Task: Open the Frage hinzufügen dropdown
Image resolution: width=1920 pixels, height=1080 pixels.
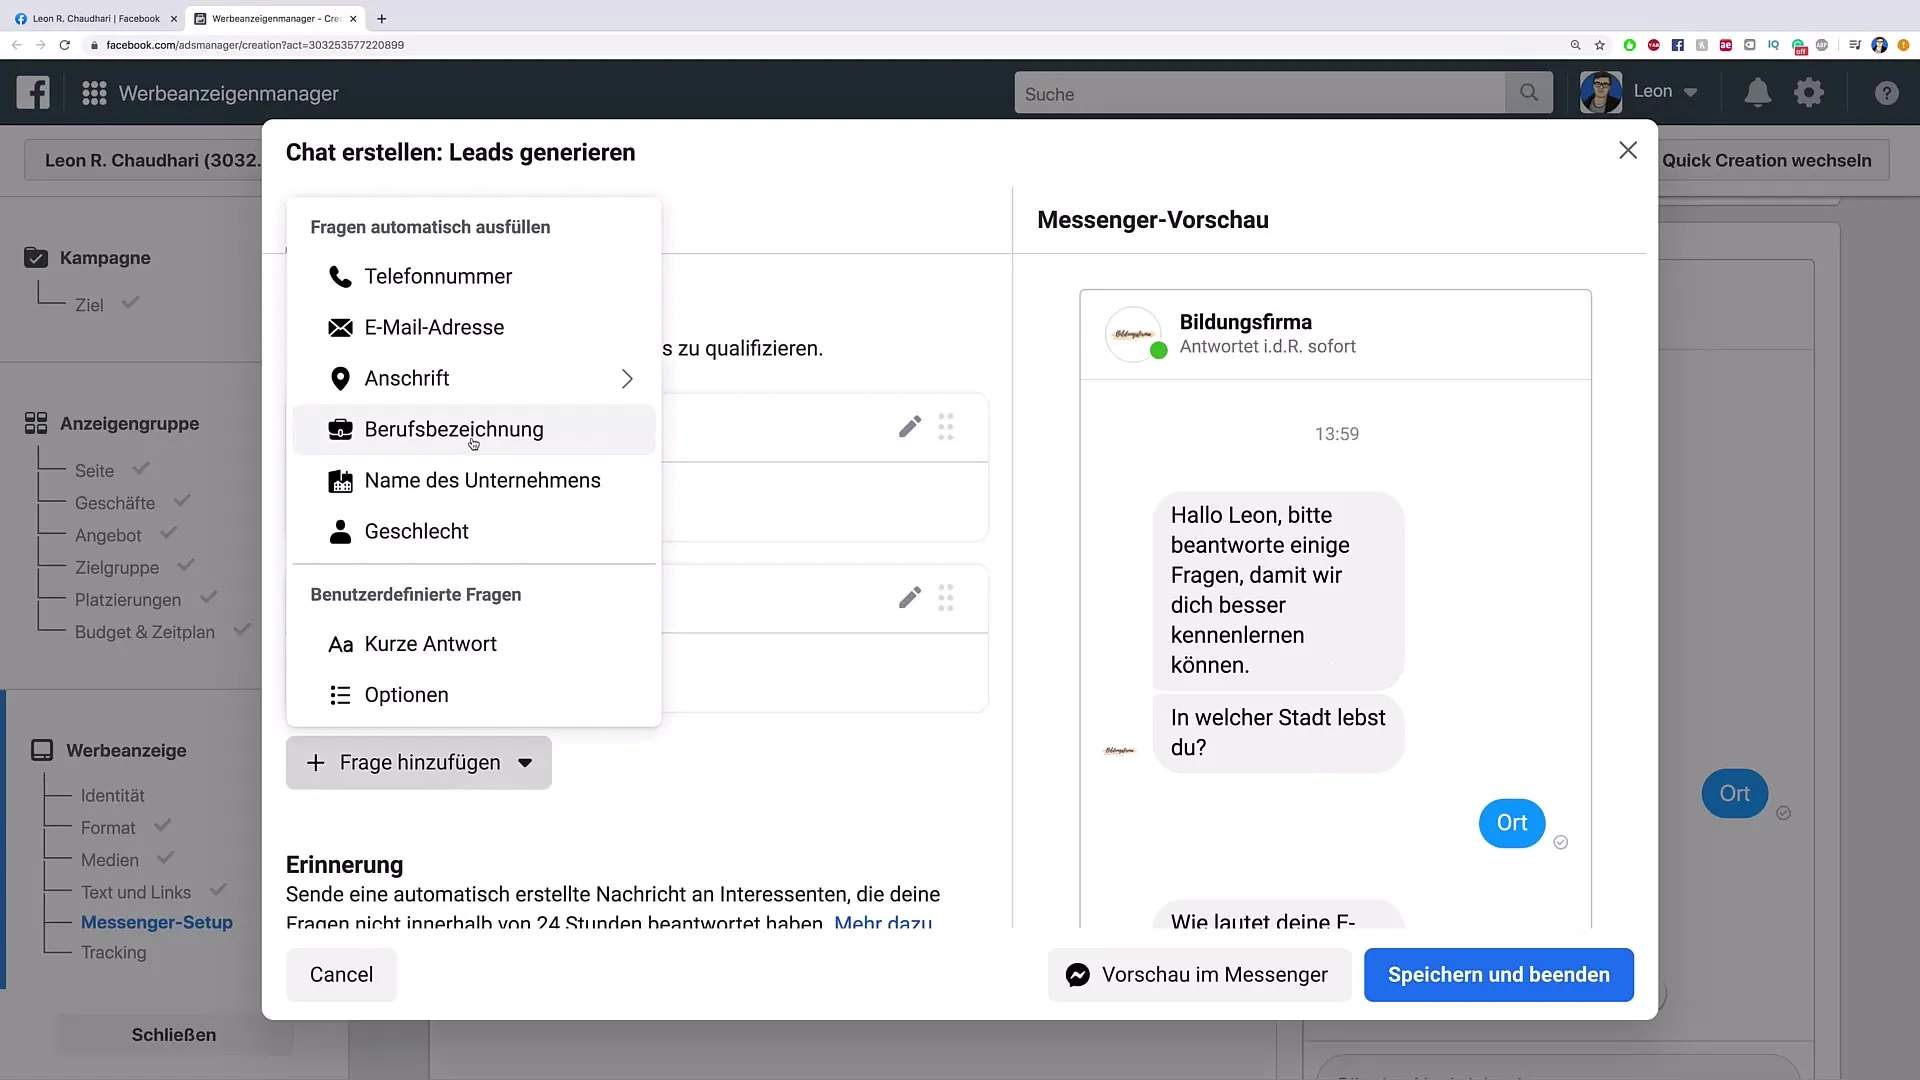Action: tap(418, 763)
